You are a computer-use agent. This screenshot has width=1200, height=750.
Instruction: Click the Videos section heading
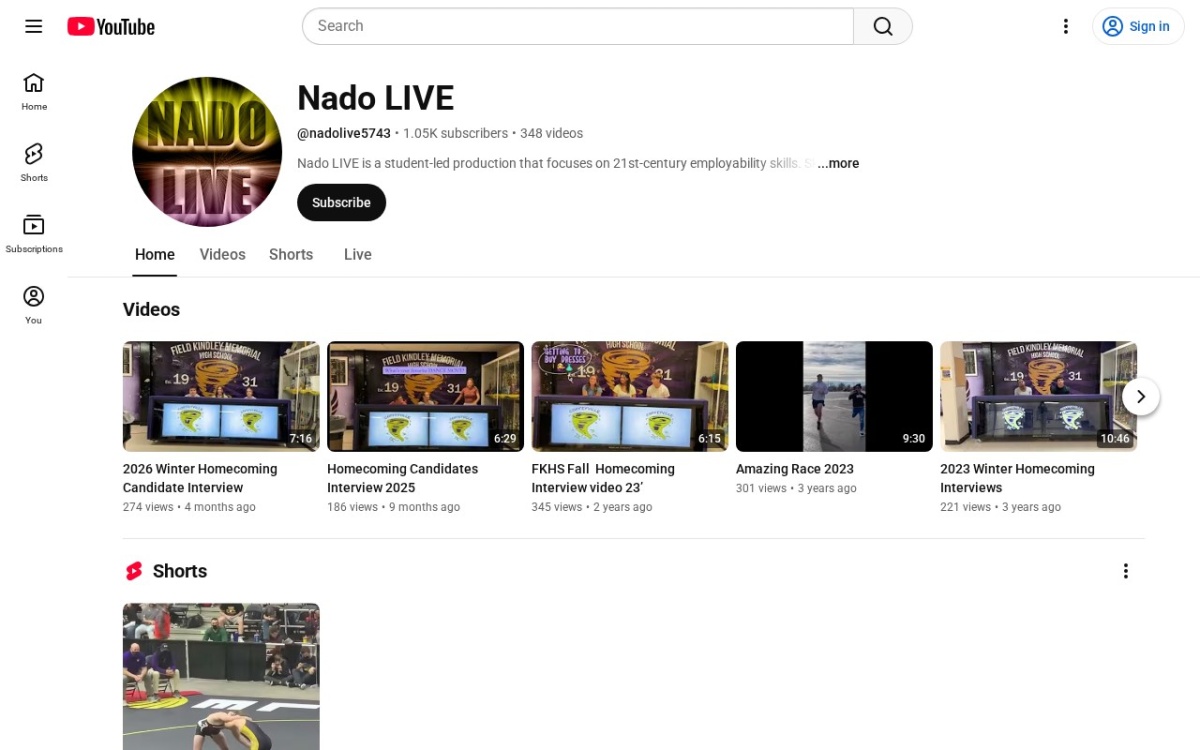pyautogui.click(x=151, y=310)
